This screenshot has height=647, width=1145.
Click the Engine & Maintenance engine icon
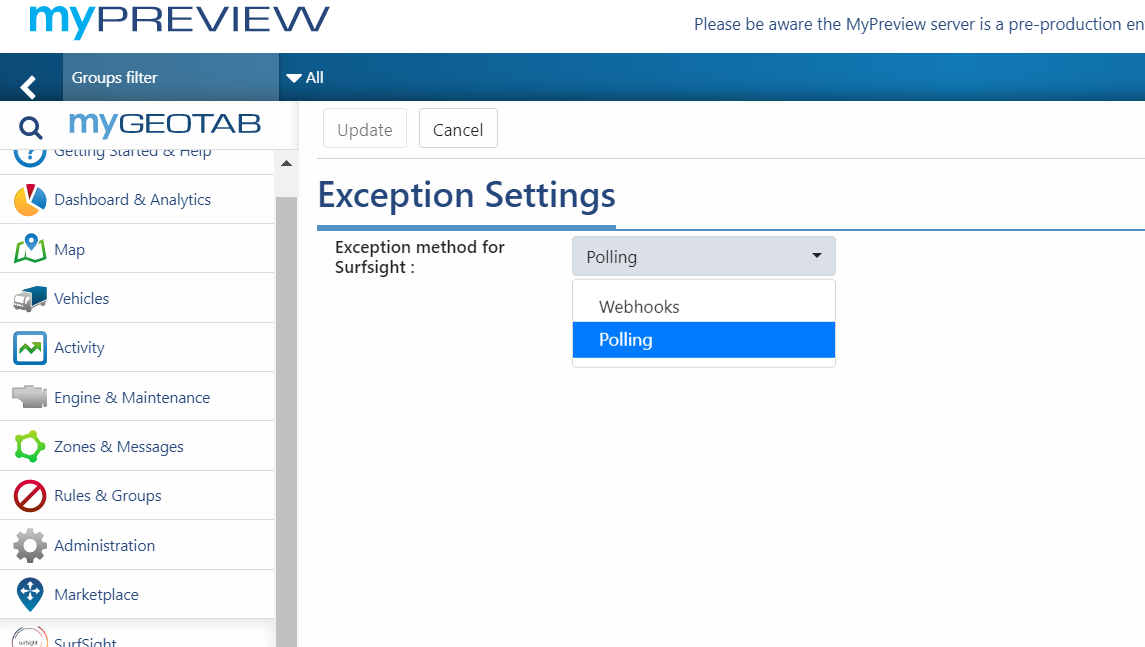(x=30, y=396)
